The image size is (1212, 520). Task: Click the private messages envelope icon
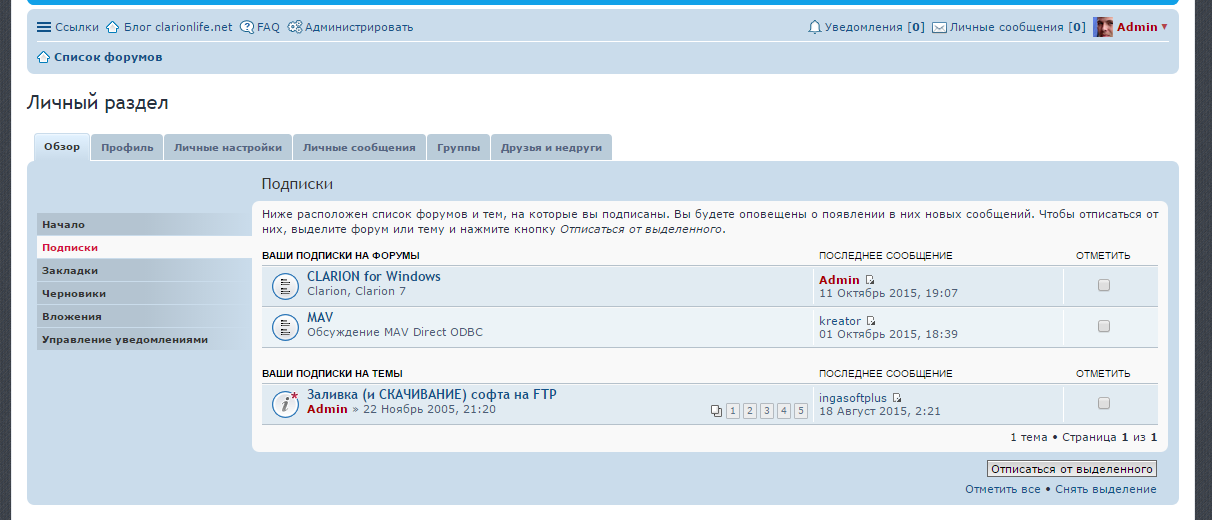click(939, 27)
